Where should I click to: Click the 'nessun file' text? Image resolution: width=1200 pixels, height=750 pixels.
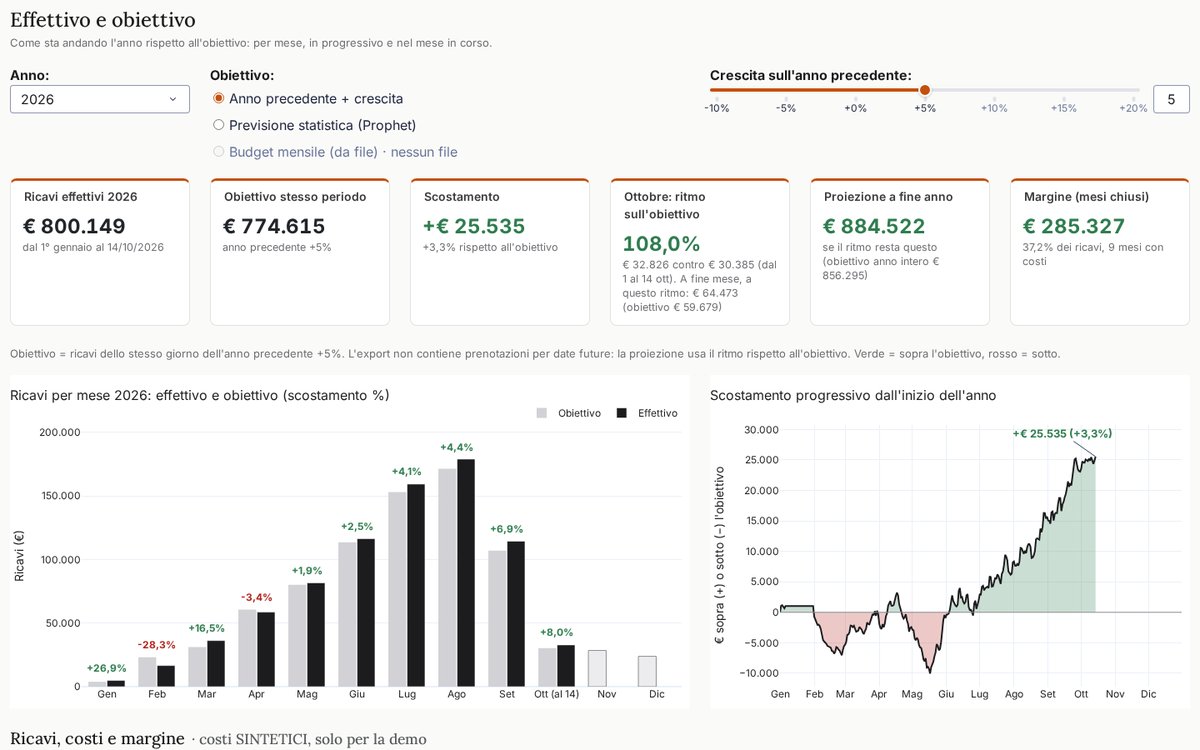[x=424, y=152]
